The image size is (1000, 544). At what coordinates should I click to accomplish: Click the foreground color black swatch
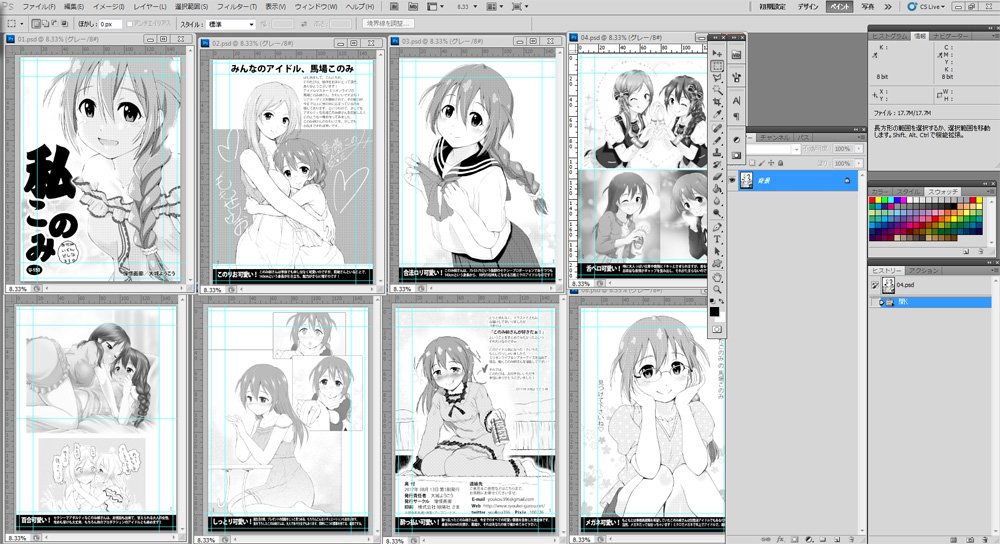coord(714,311)
